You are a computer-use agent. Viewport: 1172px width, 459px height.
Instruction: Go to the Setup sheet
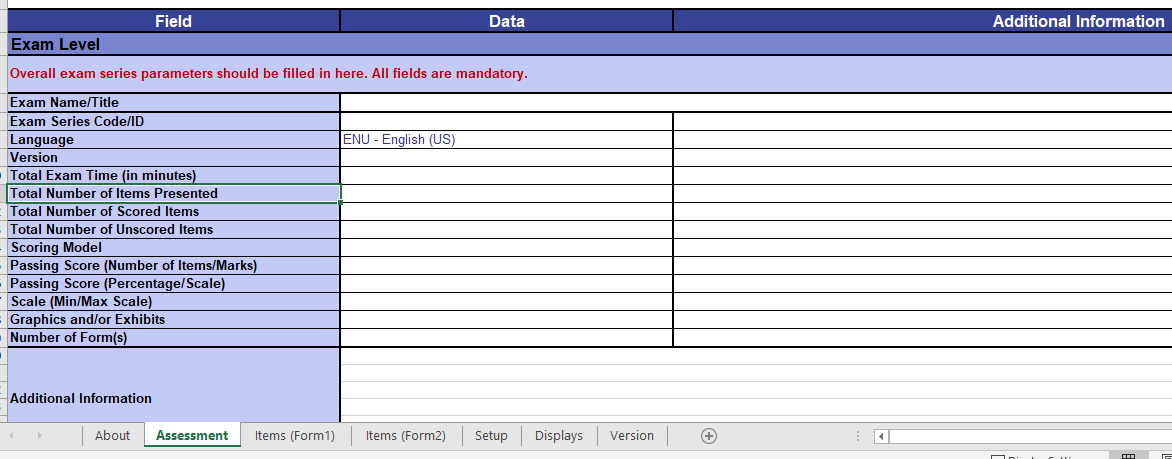[x=491, y=436]
